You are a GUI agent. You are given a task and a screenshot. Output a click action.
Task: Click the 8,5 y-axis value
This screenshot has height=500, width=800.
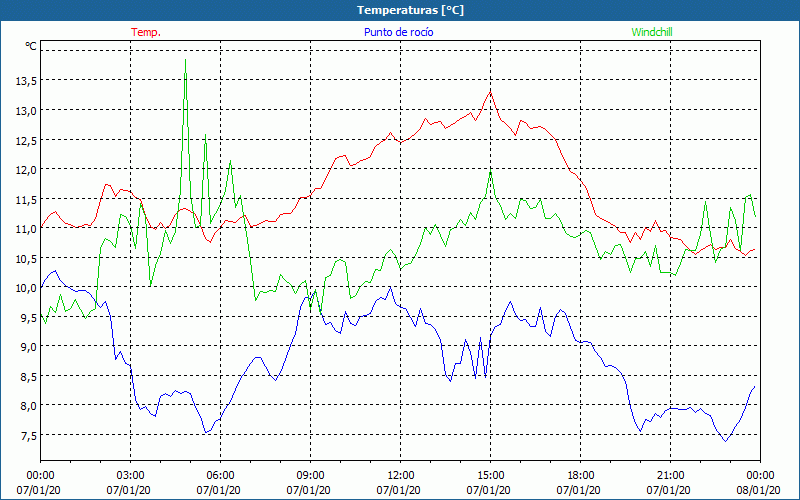click(x=28, y=377)
